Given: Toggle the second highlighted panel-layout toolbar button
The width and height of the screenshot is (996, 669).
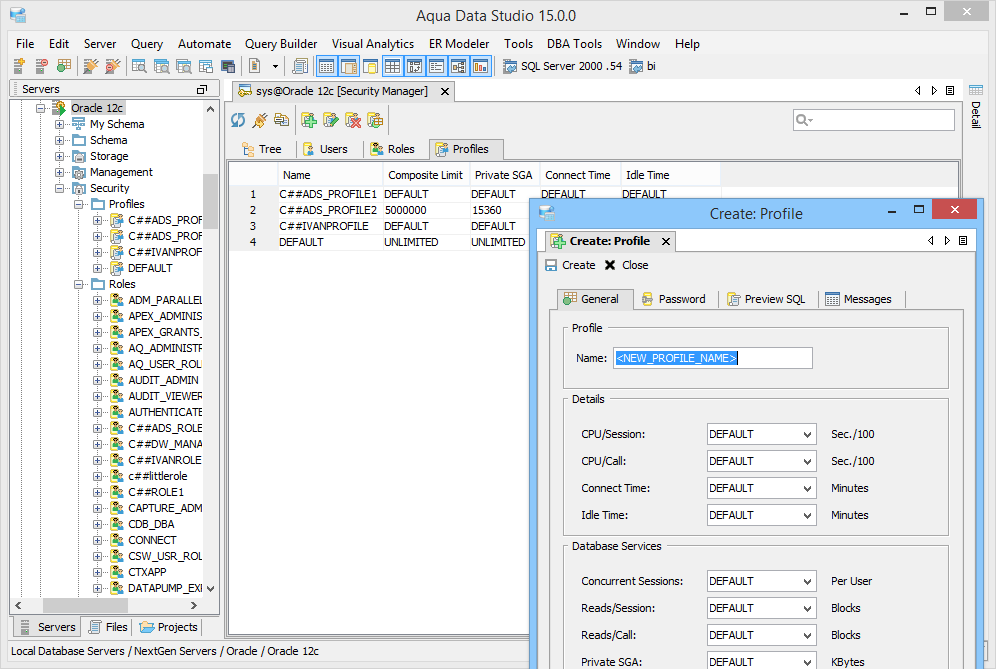Looking at the screenshot, I should 349,66.
